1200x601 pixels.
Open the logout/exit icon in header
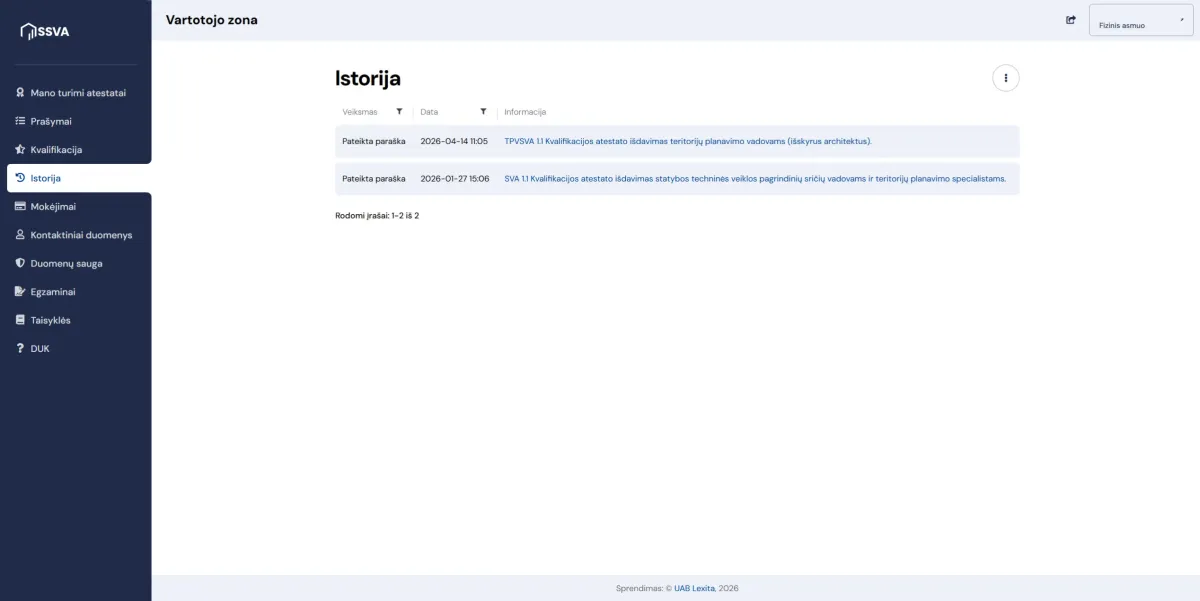coord(1071,19)
